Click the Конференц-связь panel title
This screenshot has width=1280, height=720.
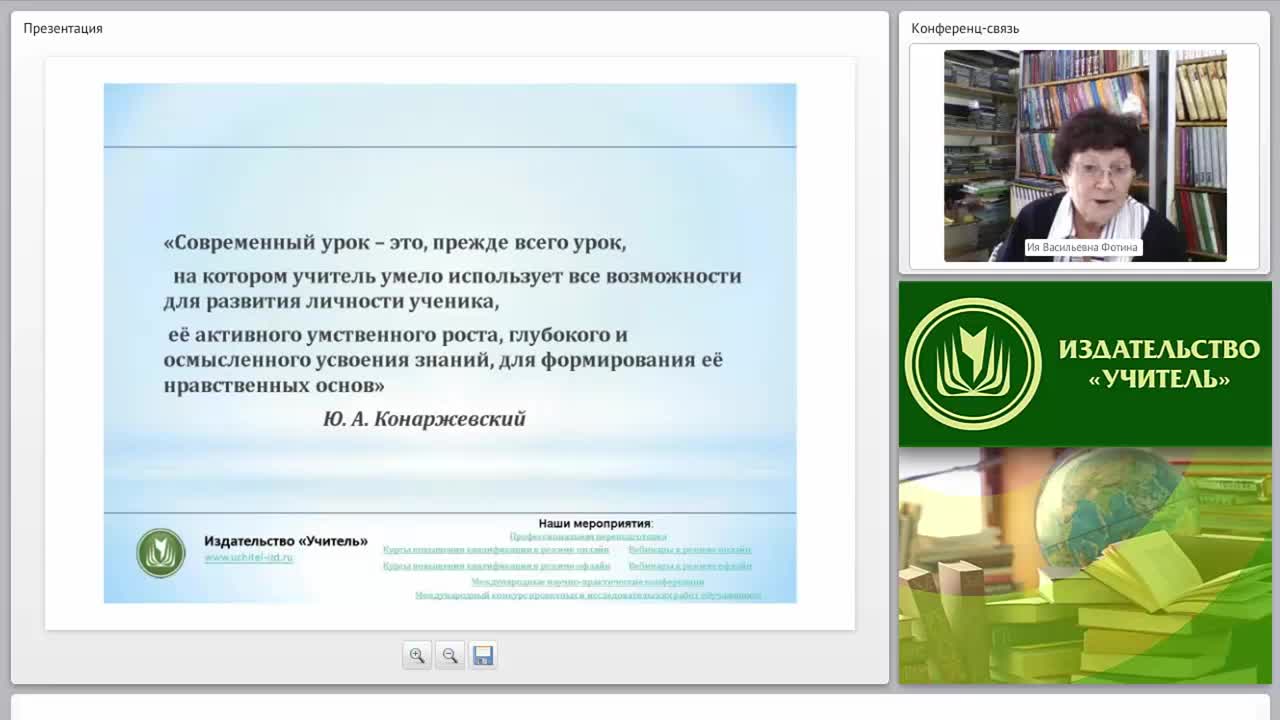click(x=965, y=28)
